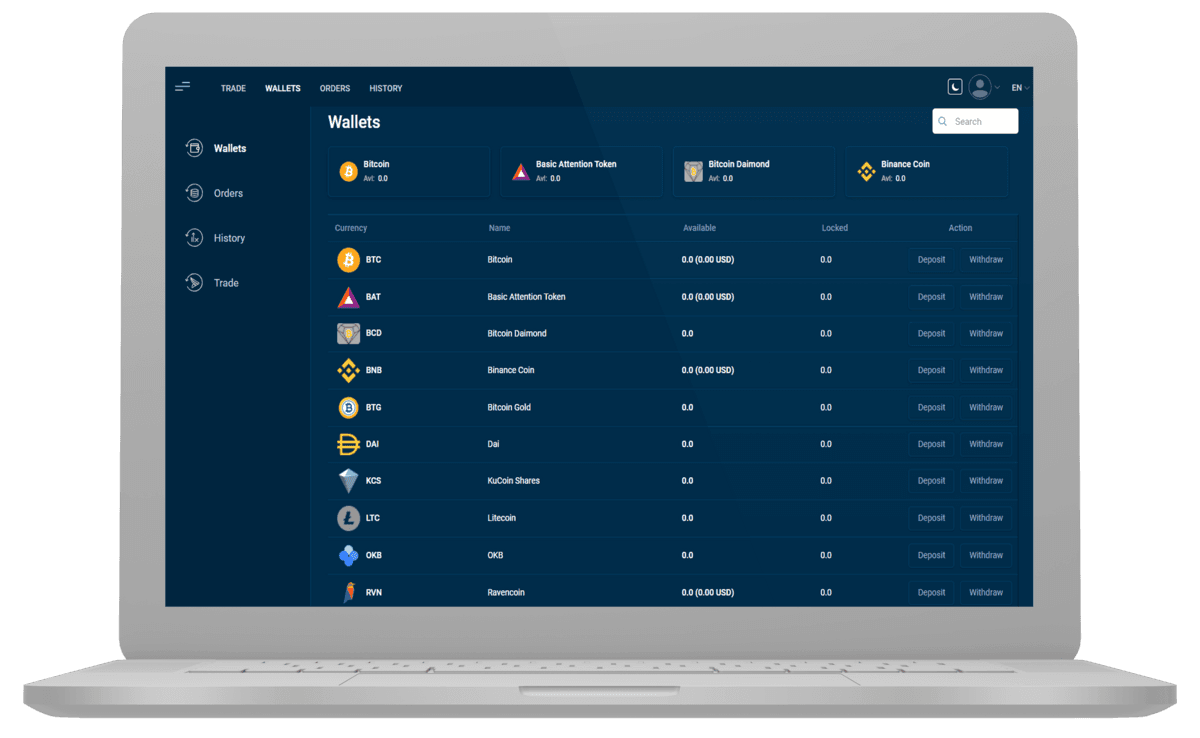Open HISTORY in top navigation
1200x738 pixels.
tap(385, 88)
